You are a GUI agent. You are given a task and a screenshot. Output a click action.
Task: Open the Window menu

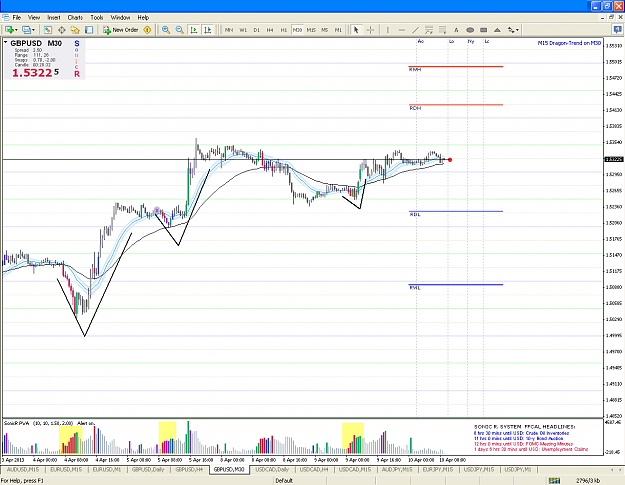click(x=120, y=18)
